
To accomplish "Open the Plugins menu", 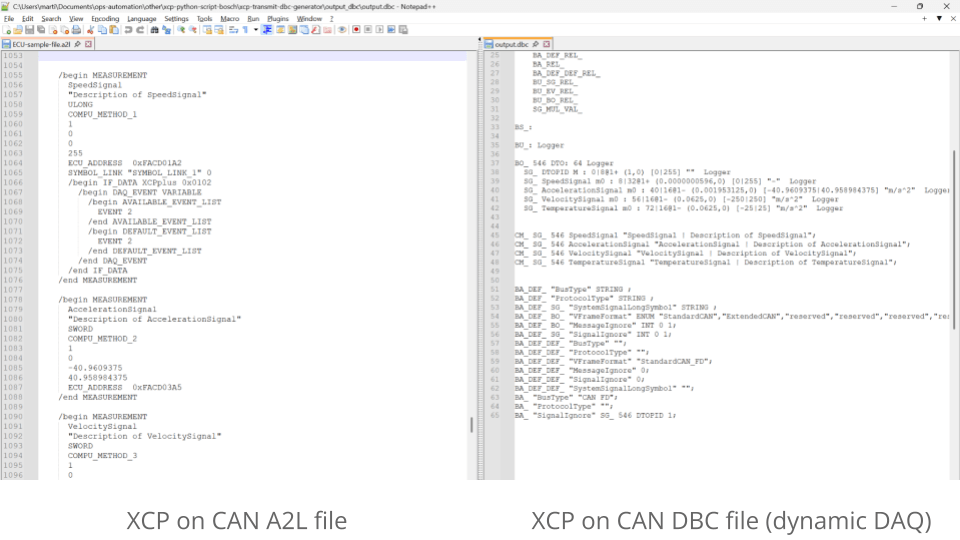I will pos(277,19).
